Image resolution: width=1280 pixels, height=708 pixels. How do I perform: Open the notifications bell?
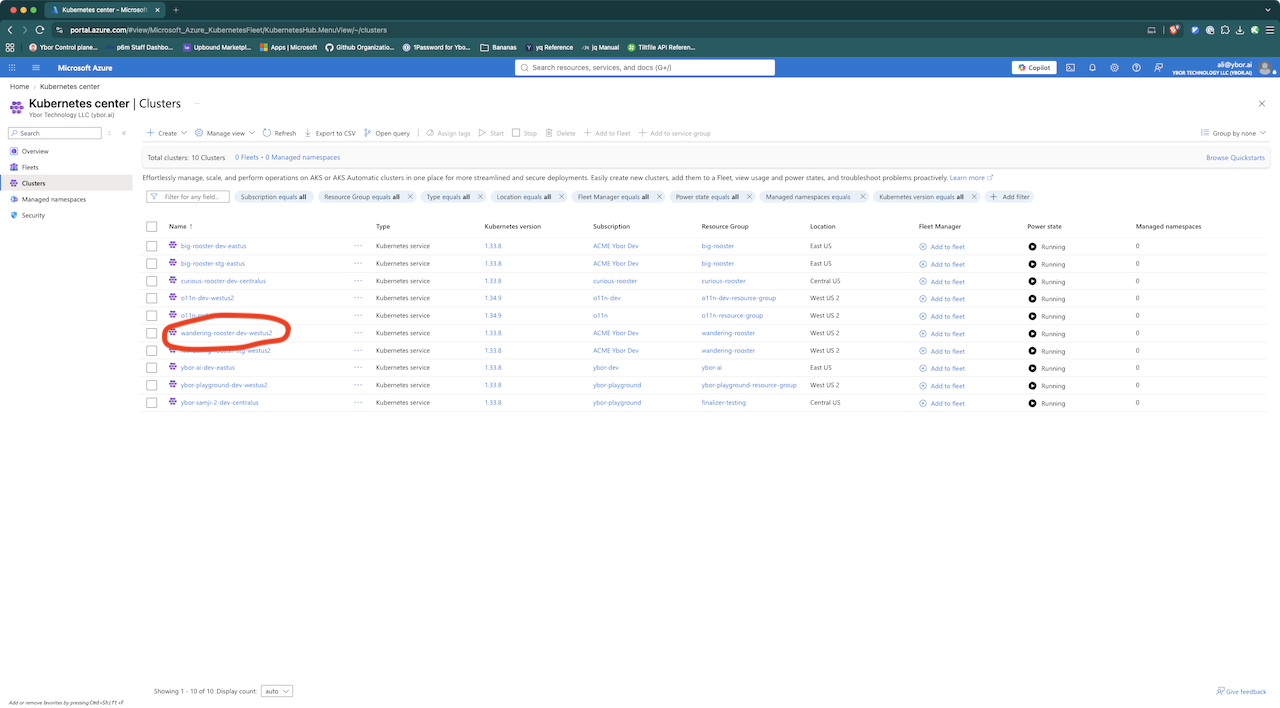click(1092, 68)
